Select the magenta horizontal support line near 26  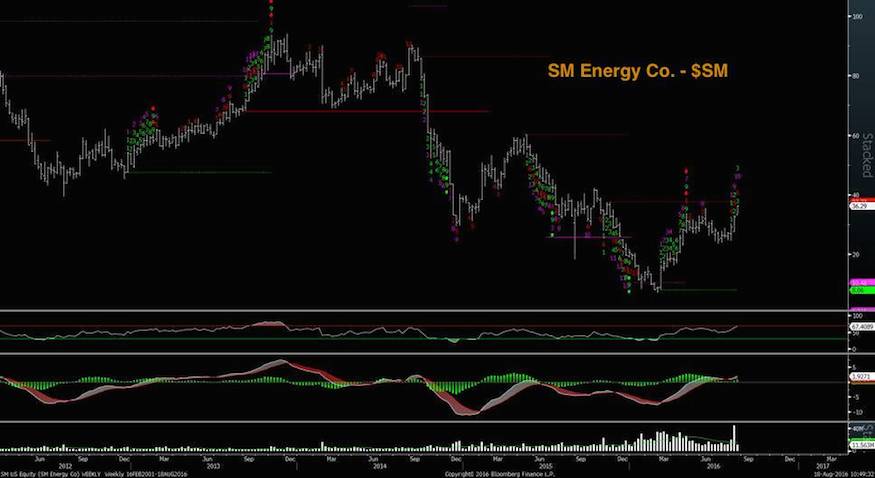coord(589,237)
